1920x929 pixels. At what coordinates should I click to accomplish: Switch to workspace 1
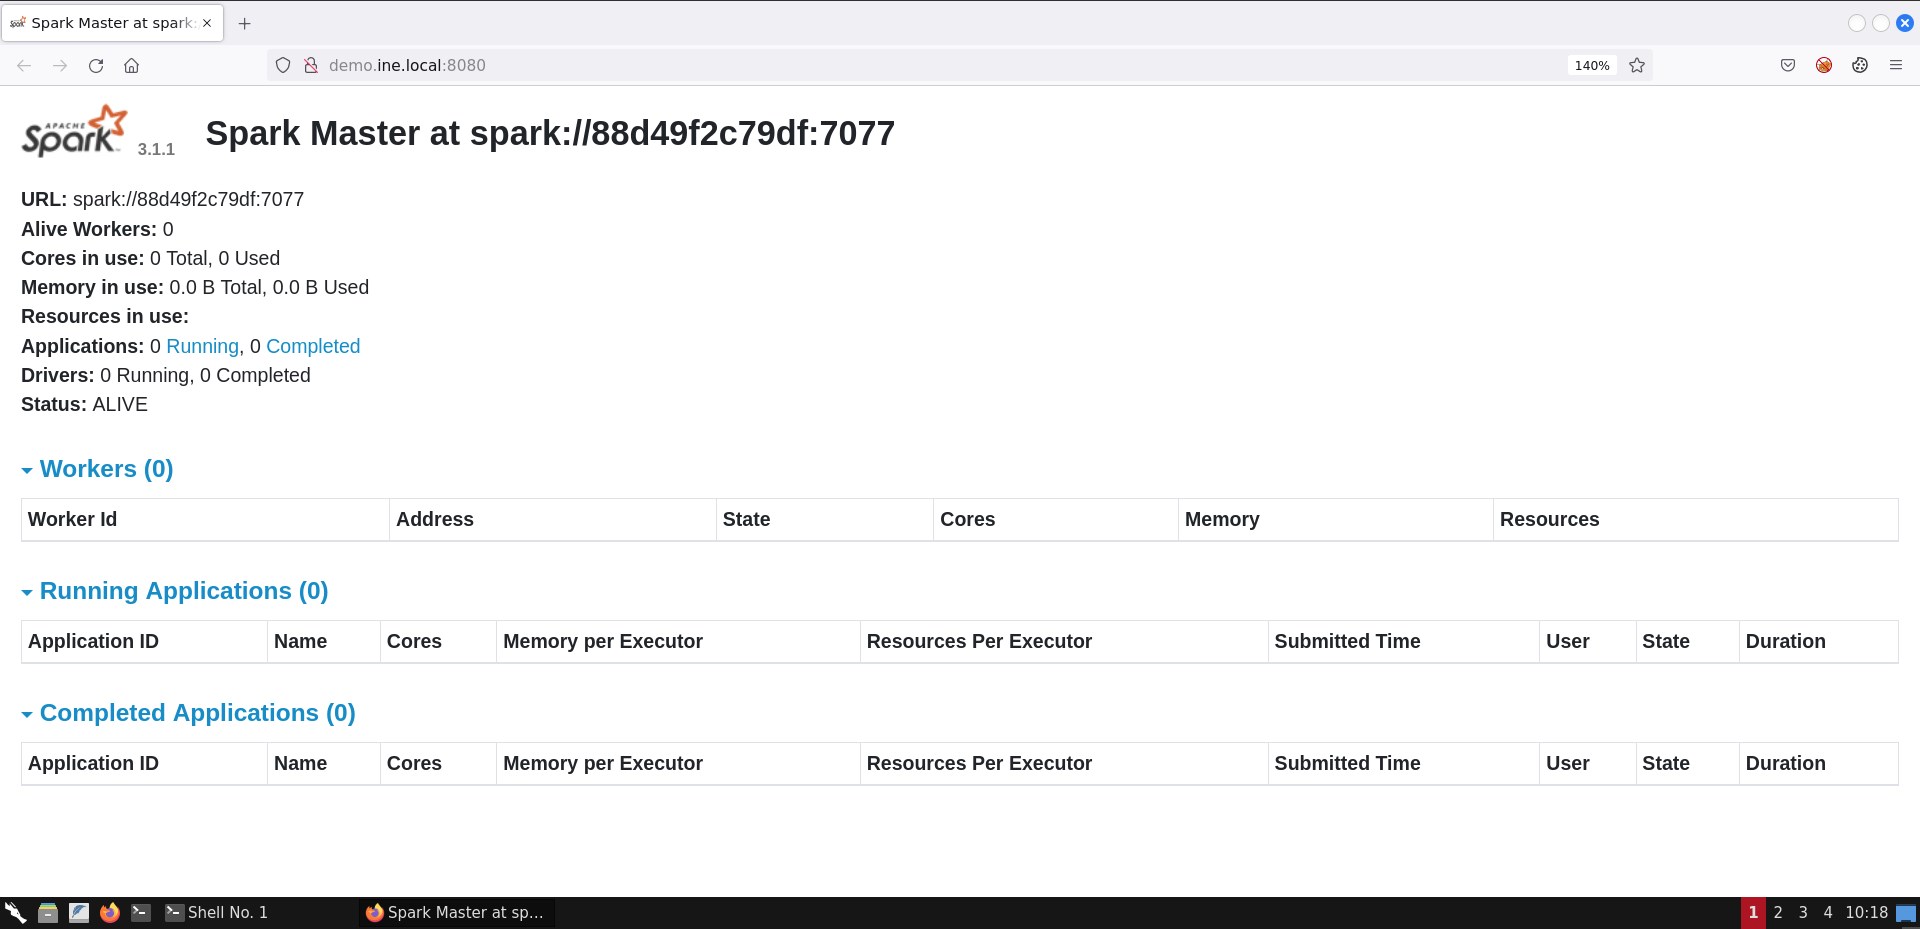coord(1753,912)
